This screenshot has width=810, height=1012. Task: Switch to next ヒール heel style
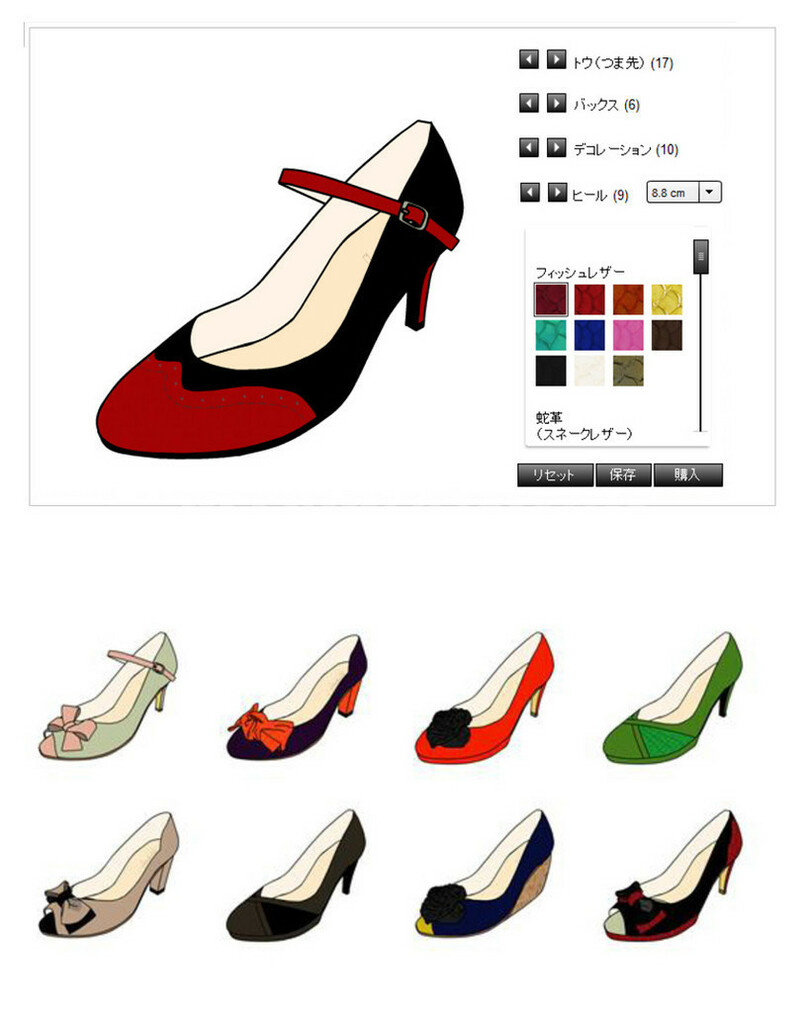click(556, 192)
